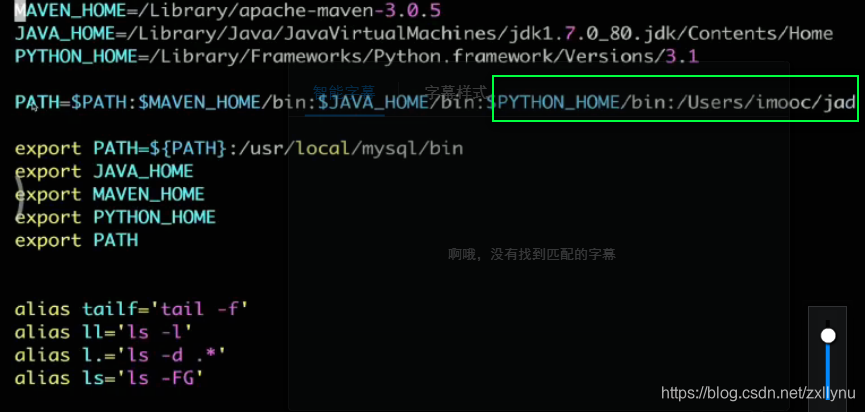Click the export JAVA_HOME line
Viewport: 865px width, 412px height.
click(x=104, y=172)
